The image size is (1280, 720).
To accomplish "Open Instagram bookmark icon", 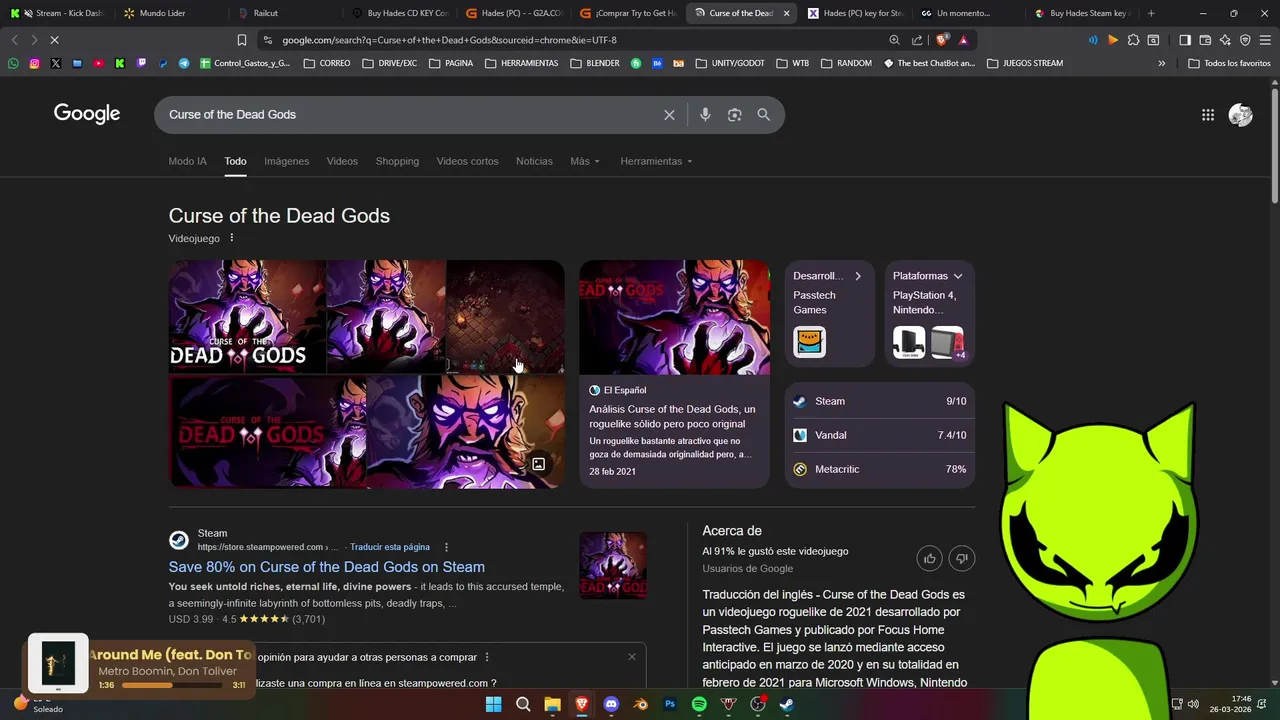I will (34, 63).
